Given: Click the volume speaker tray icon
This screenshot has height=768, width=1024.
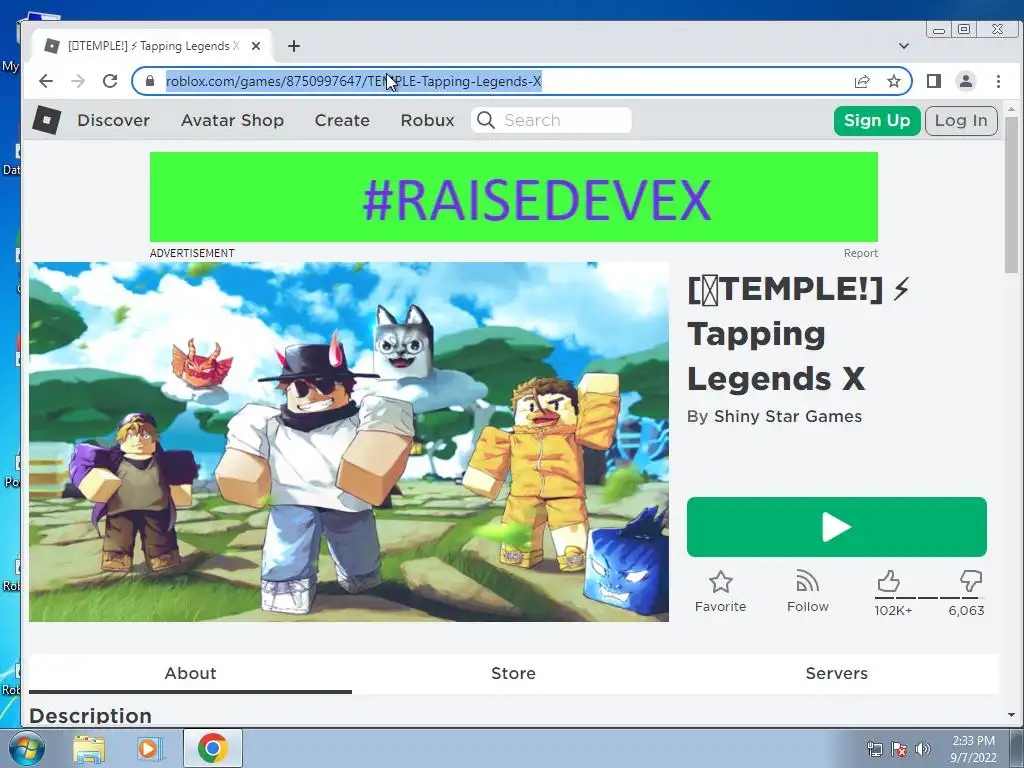Looking at the screenshot, I should 922,749.
